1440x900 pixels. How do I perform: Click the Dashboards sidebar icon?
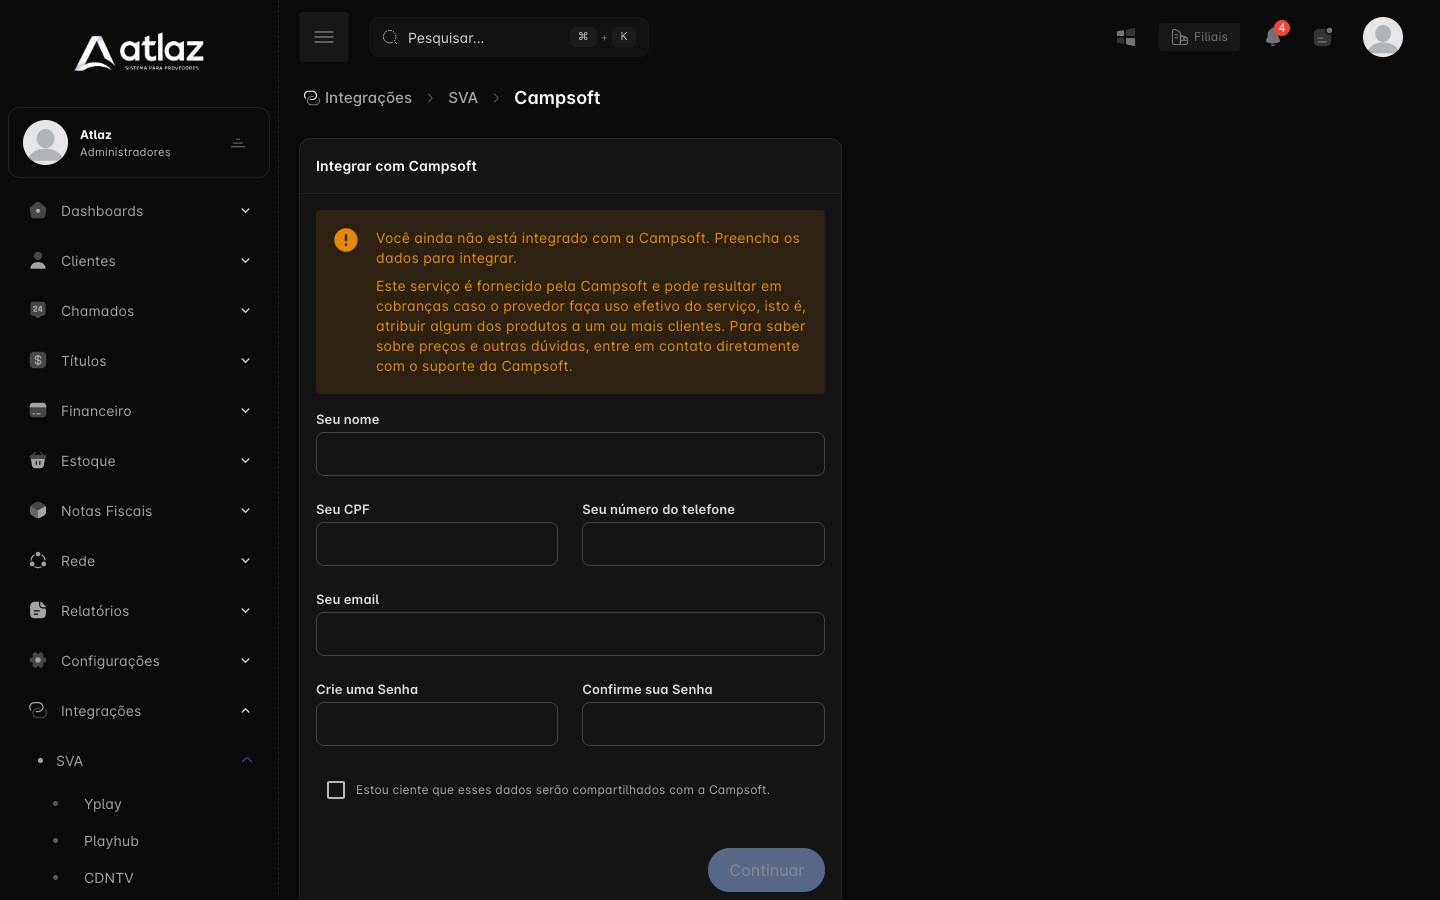pos(38,211)
